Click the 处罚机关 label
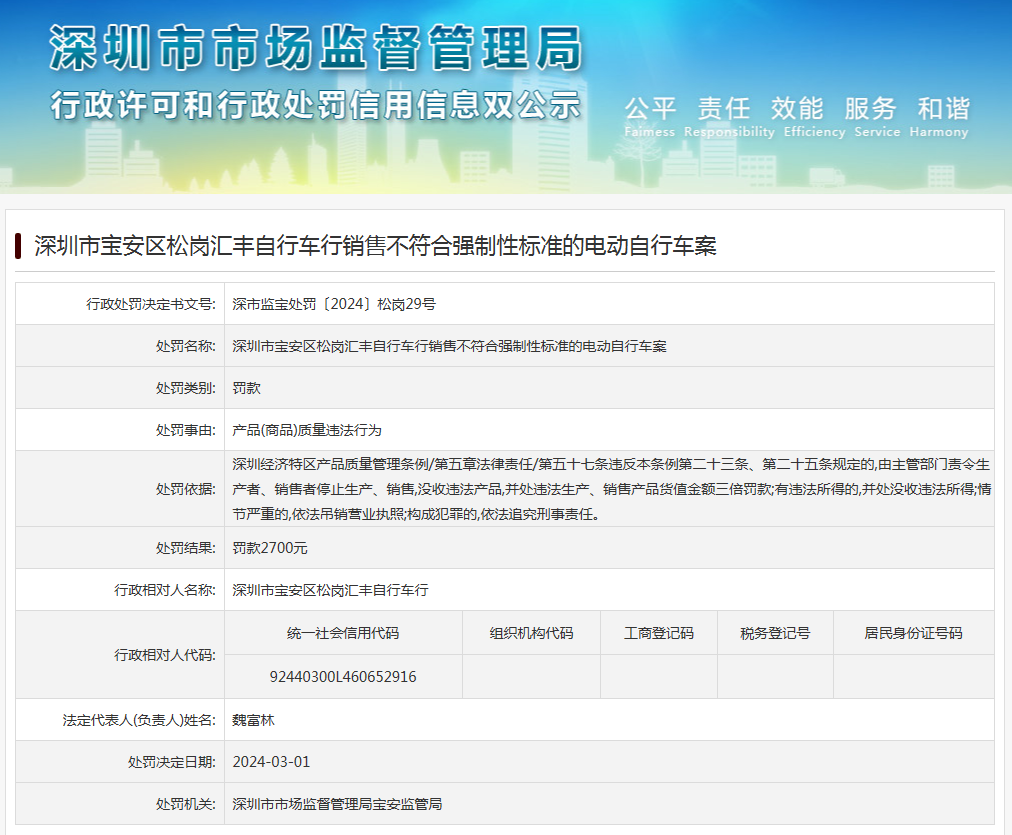 click(x=186, y=804)
